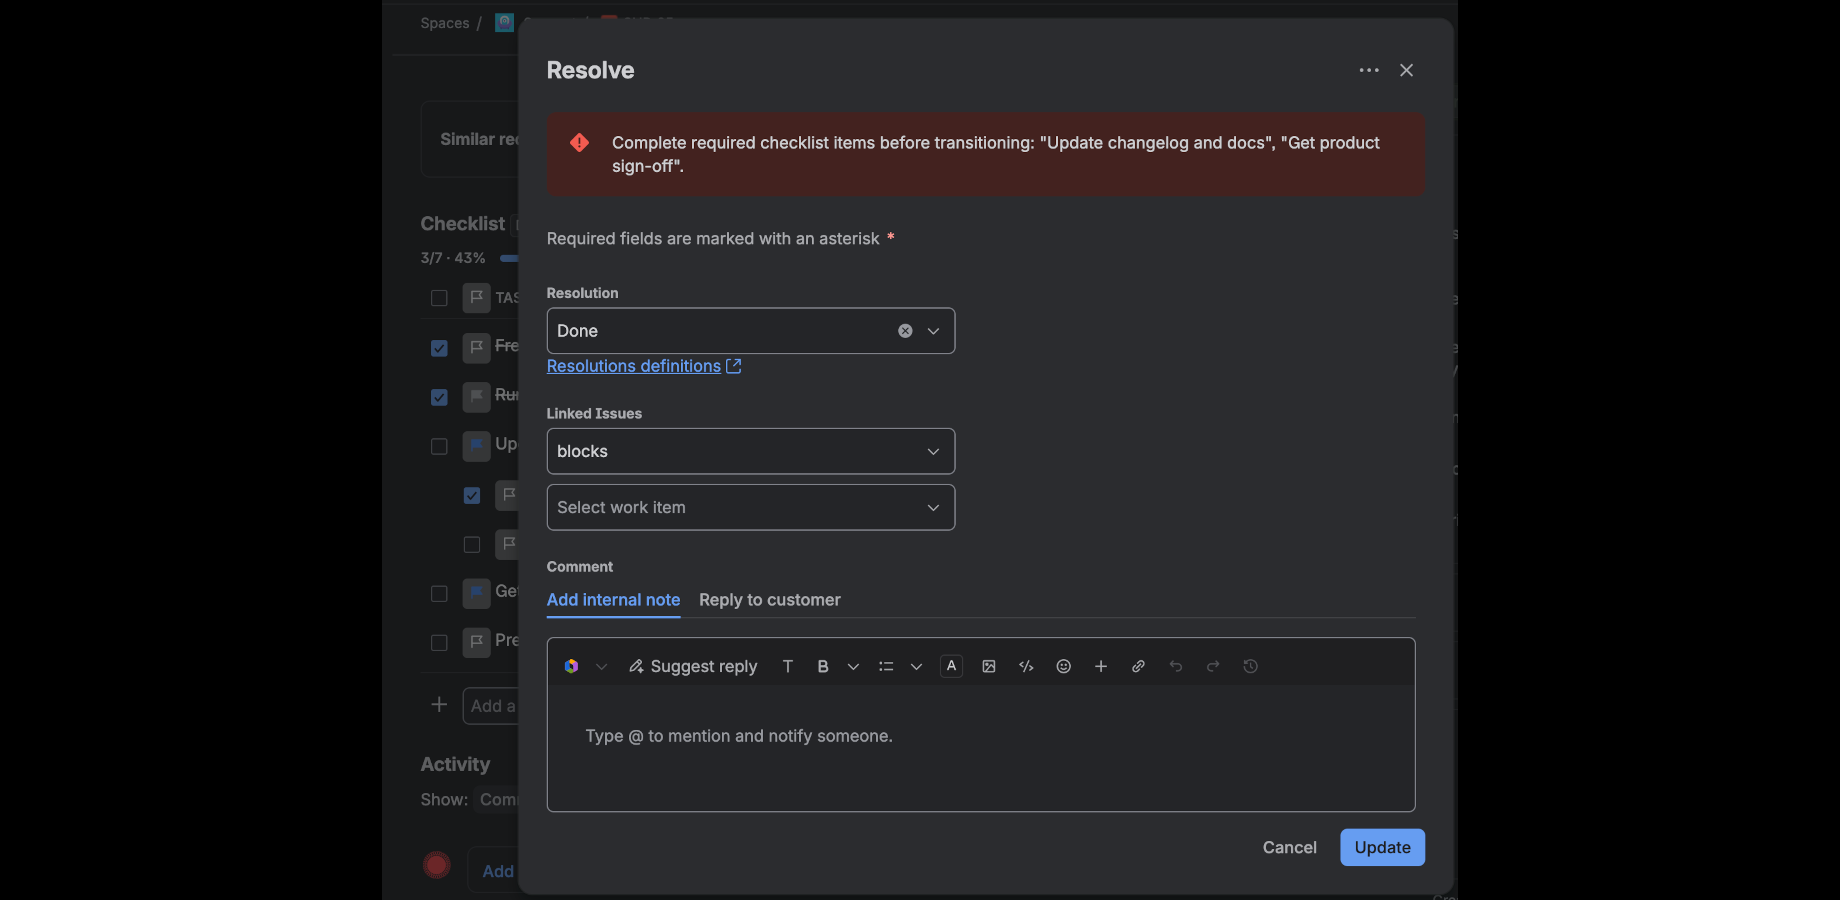1840x900 pixels.
Task: Open the text styles T tool
Action: click(788, 666)
